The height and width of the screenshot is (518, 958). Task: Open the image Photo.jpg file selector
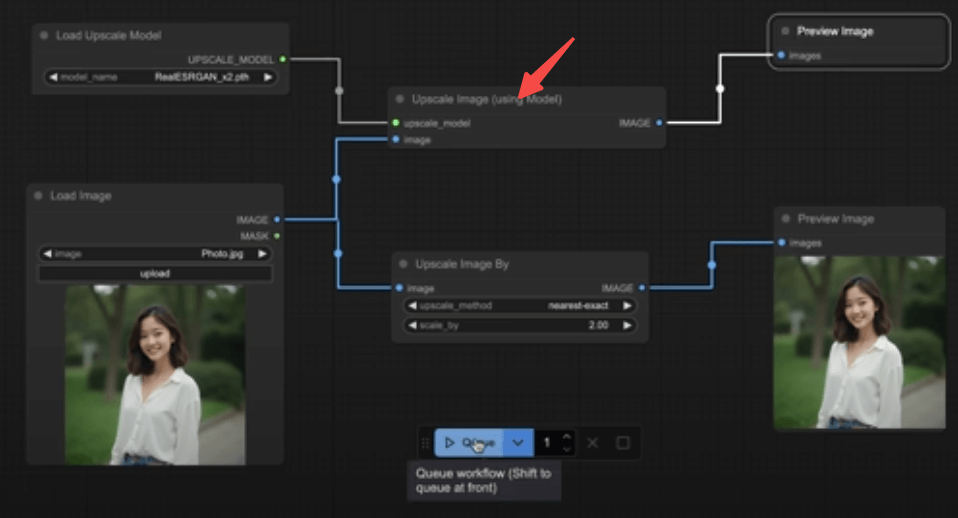pyautogui.click(x=155, y=254)
